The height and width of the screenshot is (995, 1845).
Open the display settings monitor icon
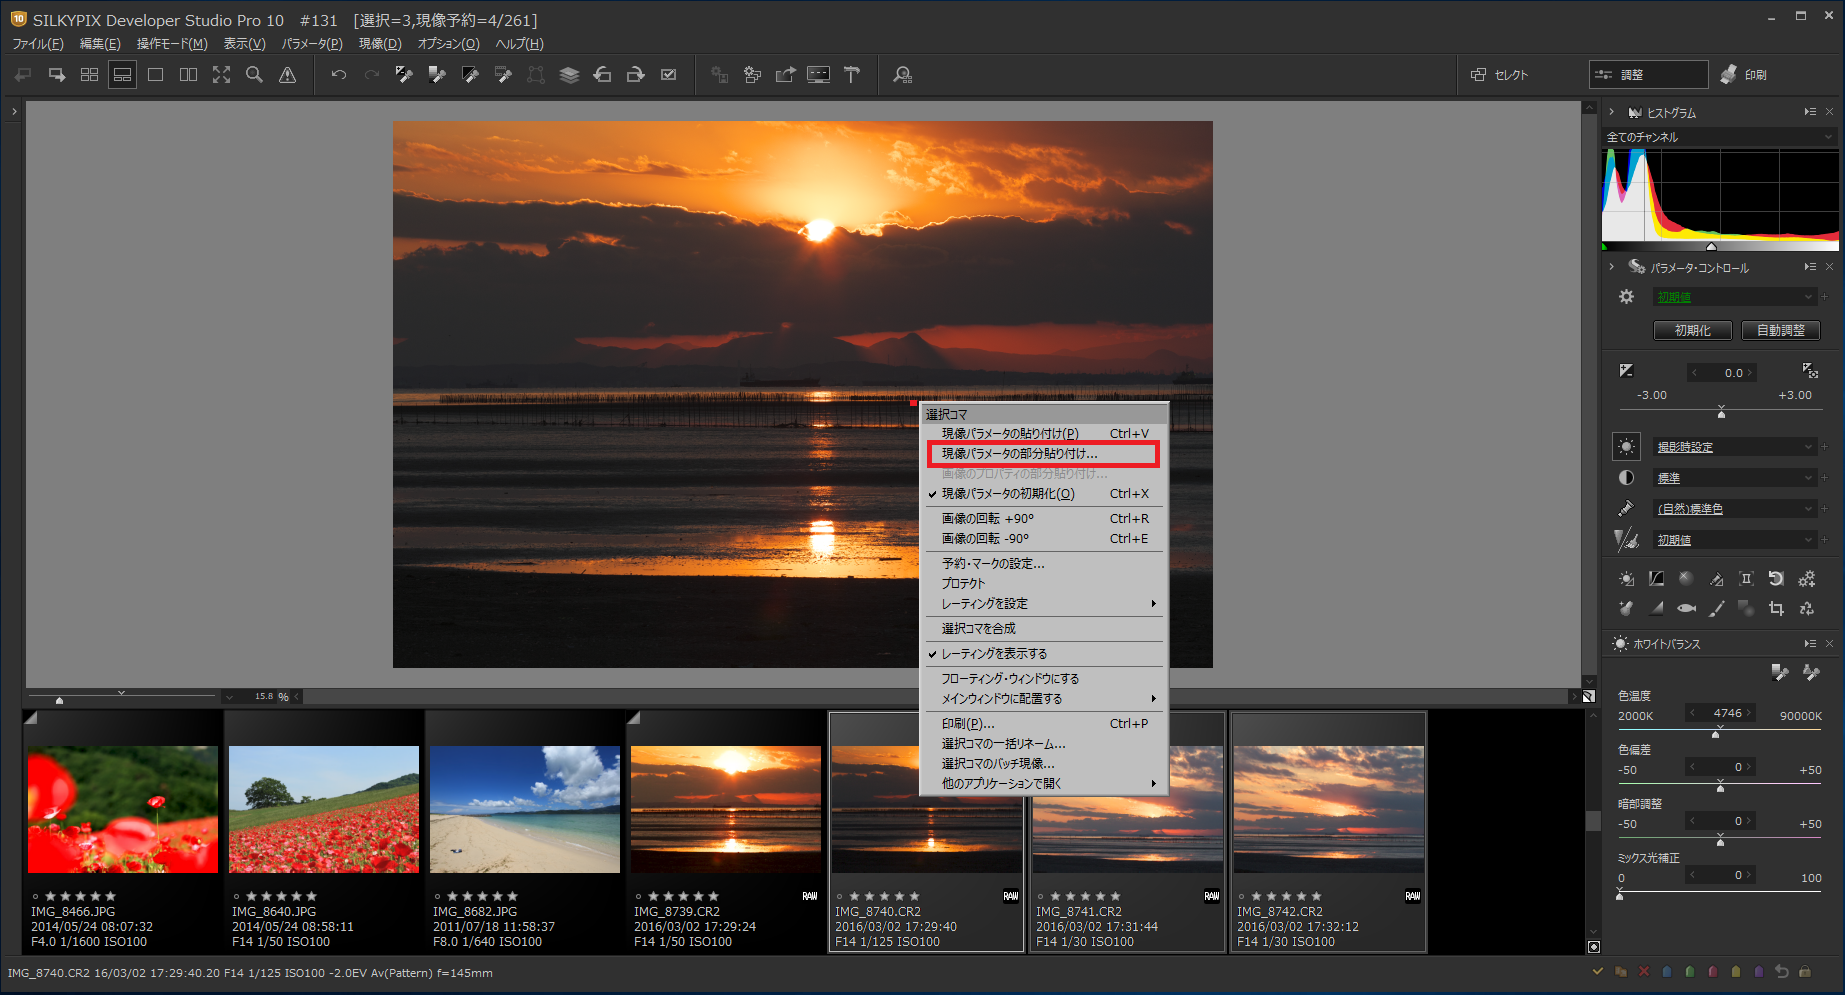pyautogui.click(x=819, y=75)
